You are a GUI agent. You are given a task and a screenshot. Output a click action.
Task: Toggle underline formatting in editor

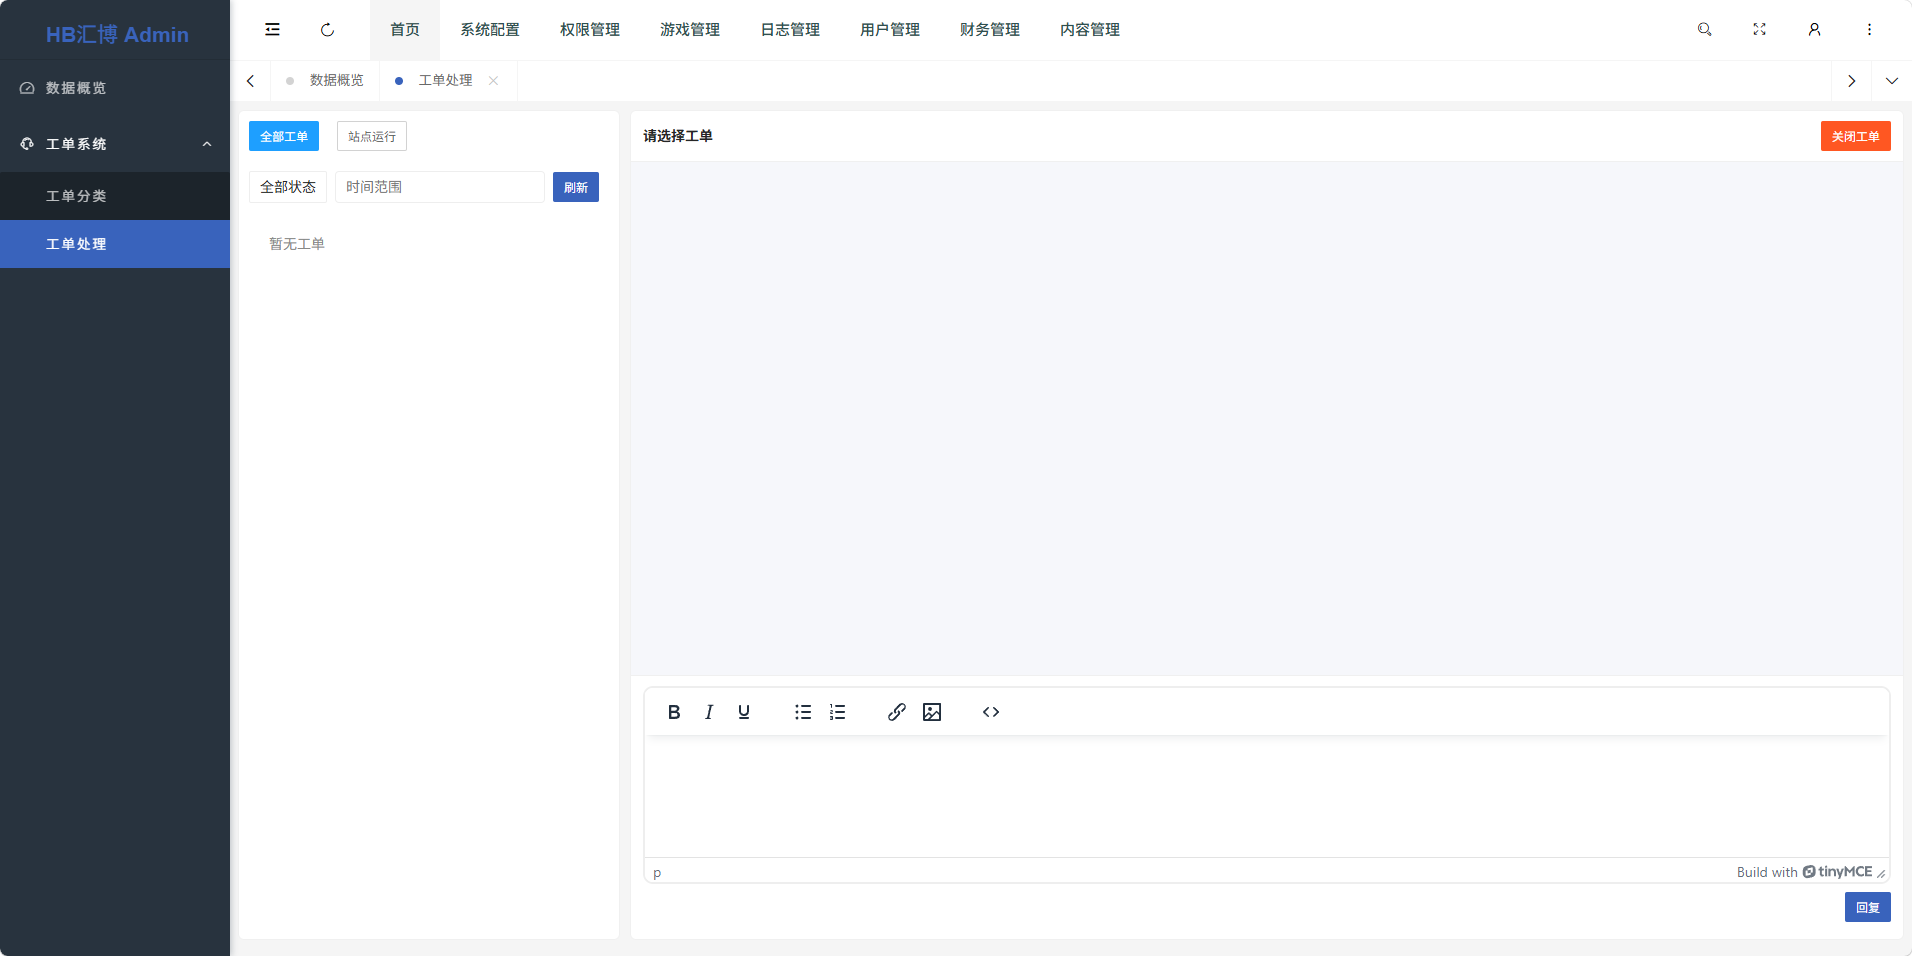point(744,712)
